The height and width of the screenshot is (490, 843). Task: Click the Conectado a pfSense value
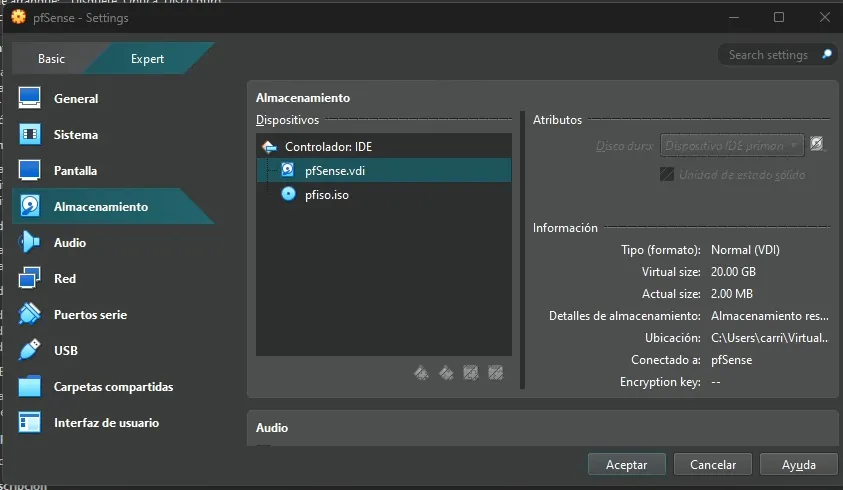pos(731,360)
